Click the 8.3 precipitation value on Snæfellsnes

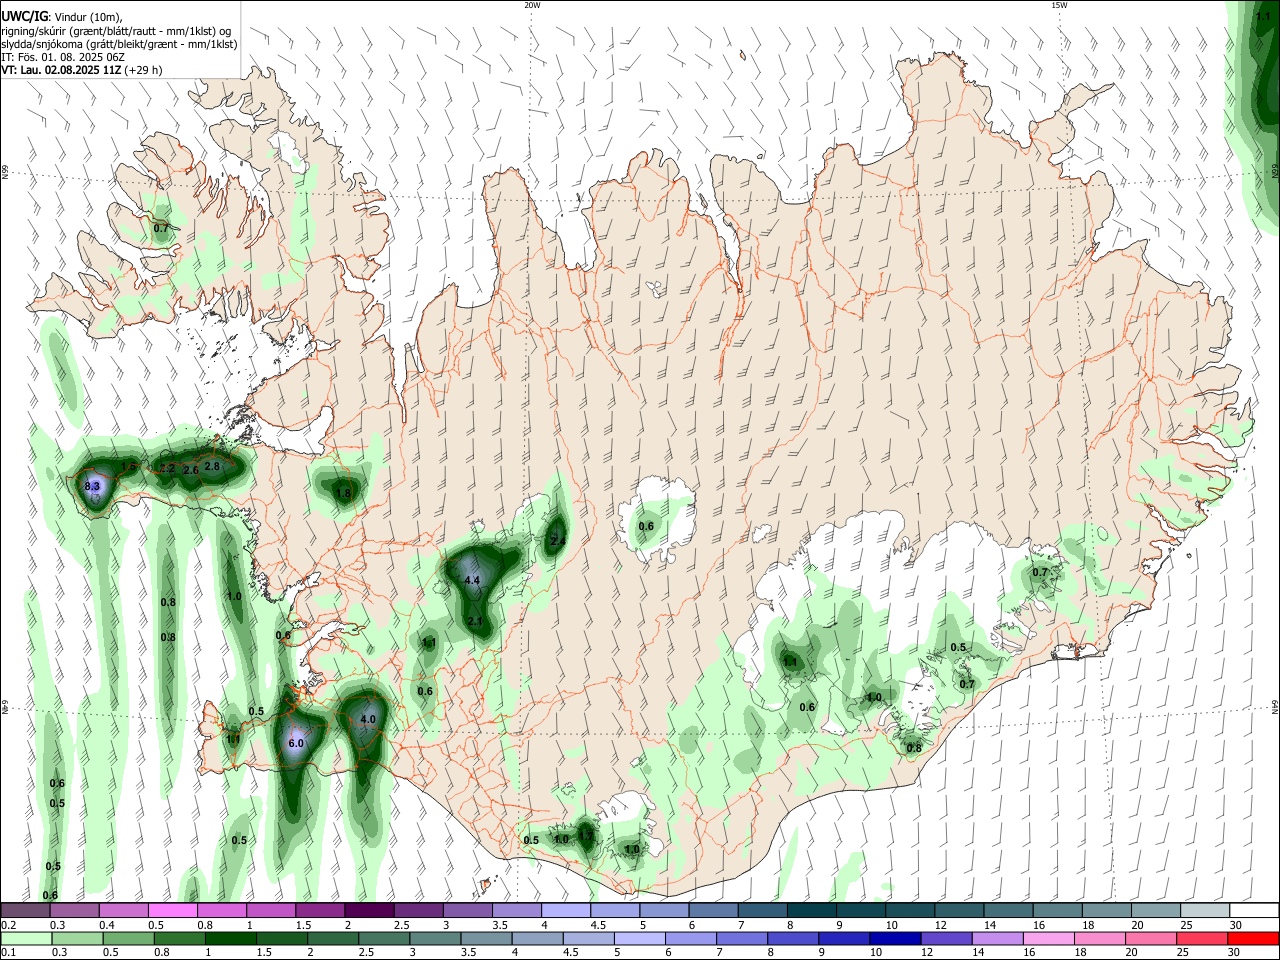(92, 486)
